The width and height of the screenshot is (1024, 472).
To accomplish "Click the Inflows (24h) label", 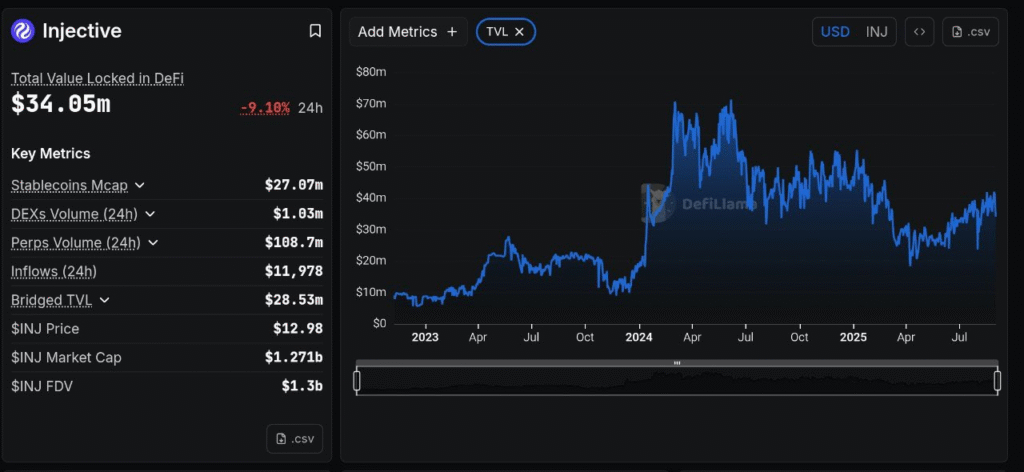I will [54, 271].
